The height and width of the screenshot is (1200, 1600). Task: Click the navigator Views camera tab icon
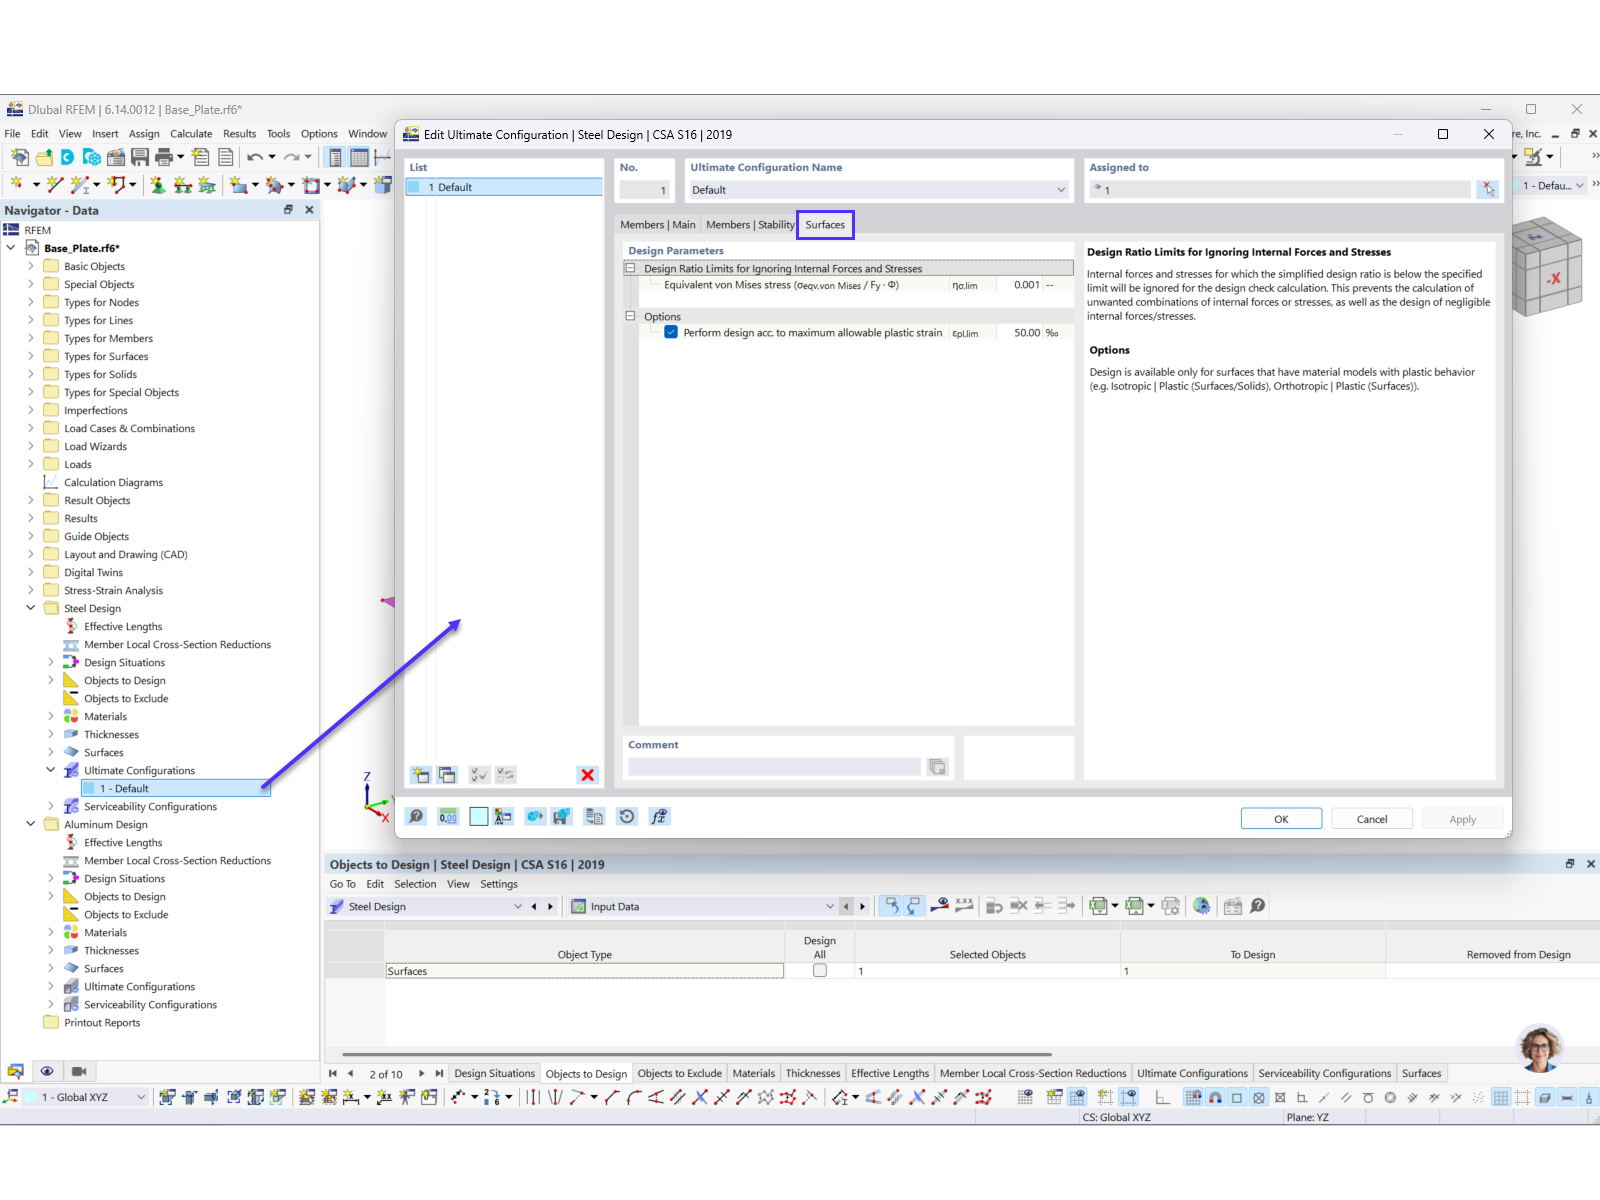[79, 1071]
